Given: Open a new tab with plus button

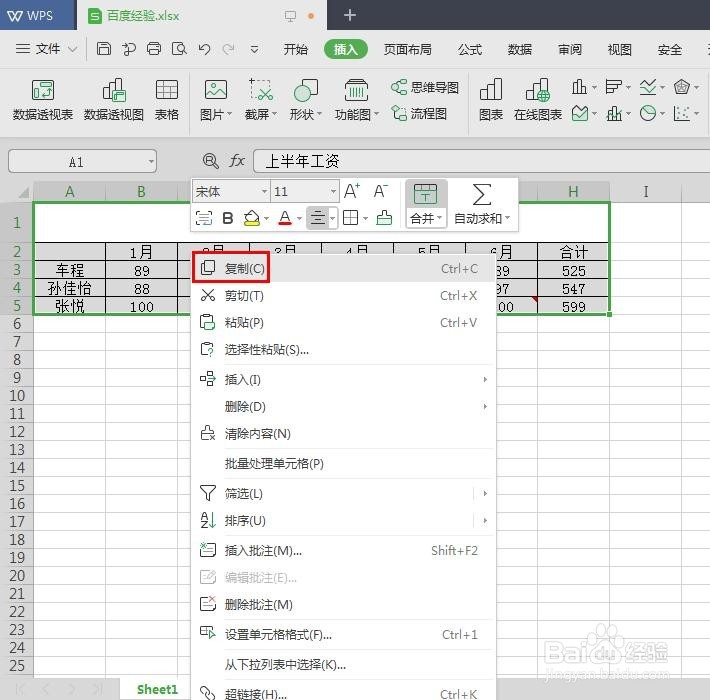Looking at the screenshot, I should tap(350, 15).
